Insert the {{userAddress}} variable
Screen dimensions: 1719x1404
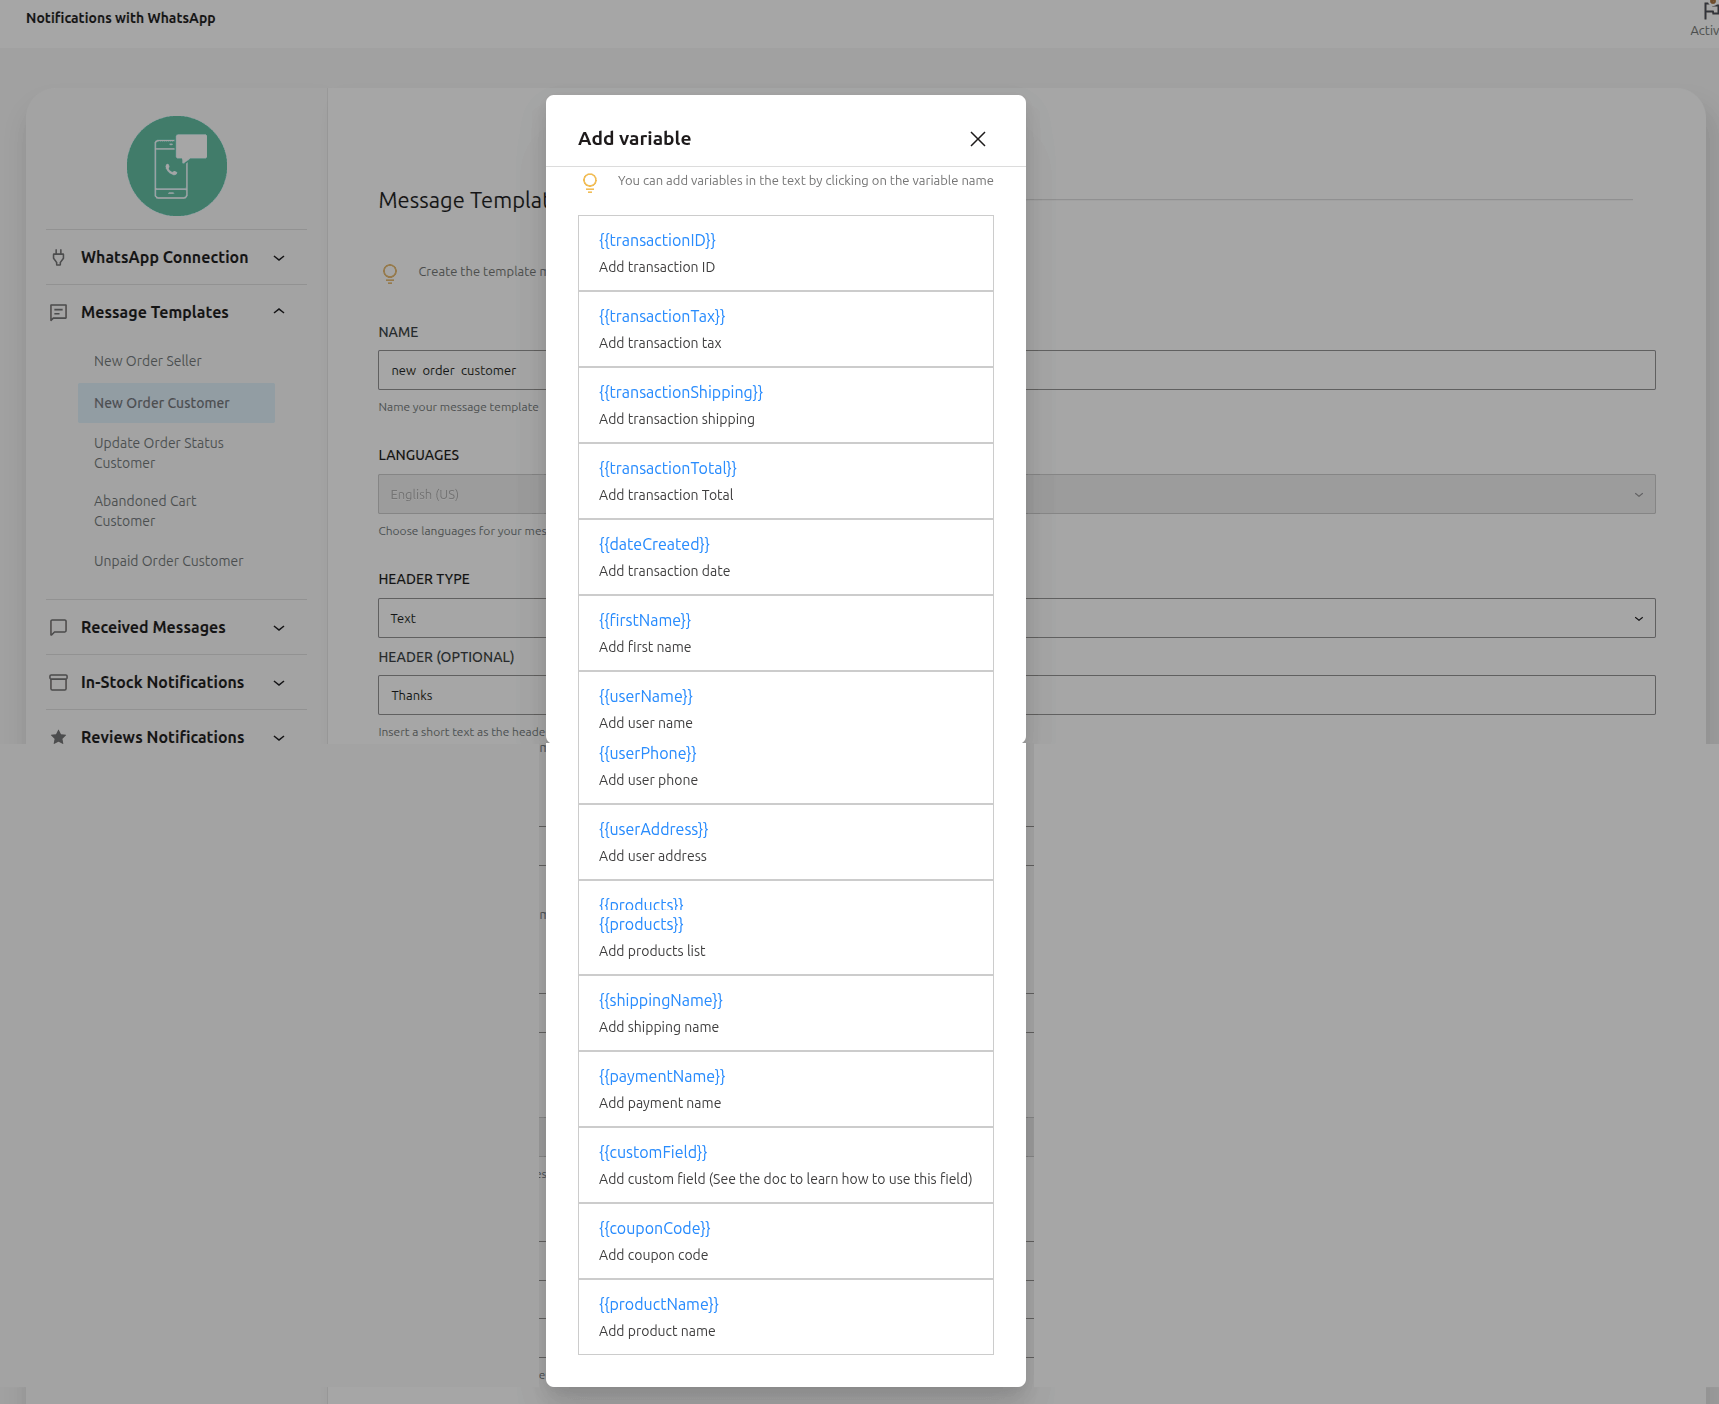point(654,829)
